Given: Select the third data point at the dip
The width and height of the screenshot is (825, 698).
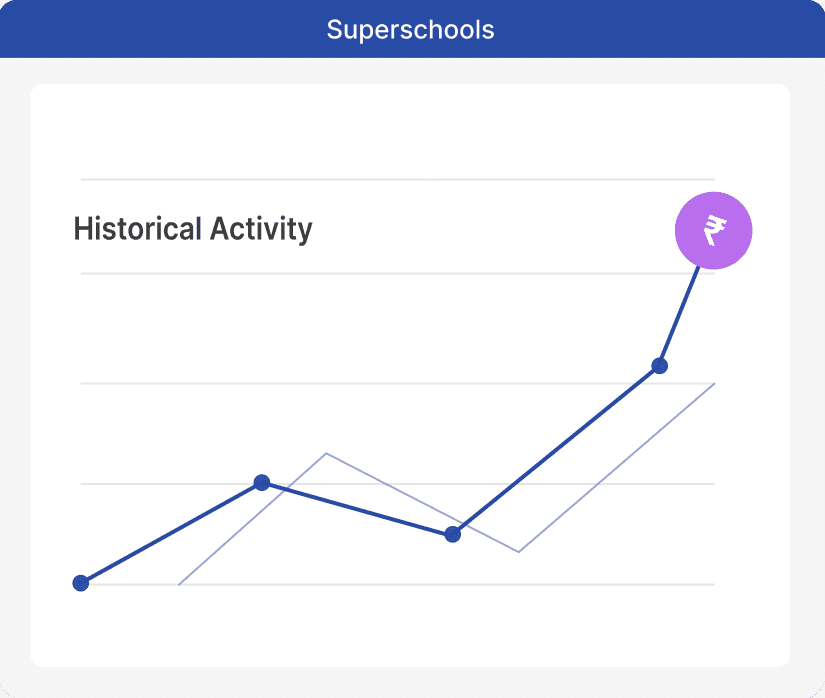Looking at the screenshot, I should tap(452, 534).
